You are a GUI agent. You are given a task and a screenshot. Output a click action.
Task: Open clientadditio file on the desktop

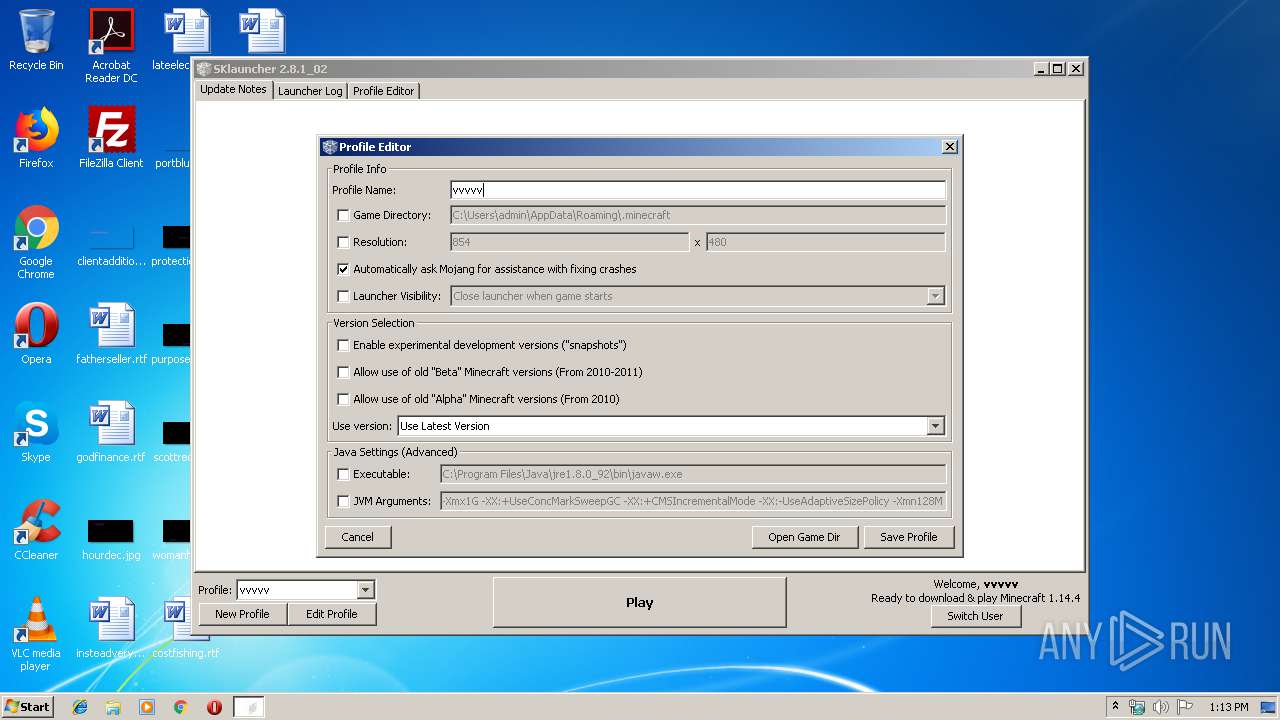click(x=111, y=246)
